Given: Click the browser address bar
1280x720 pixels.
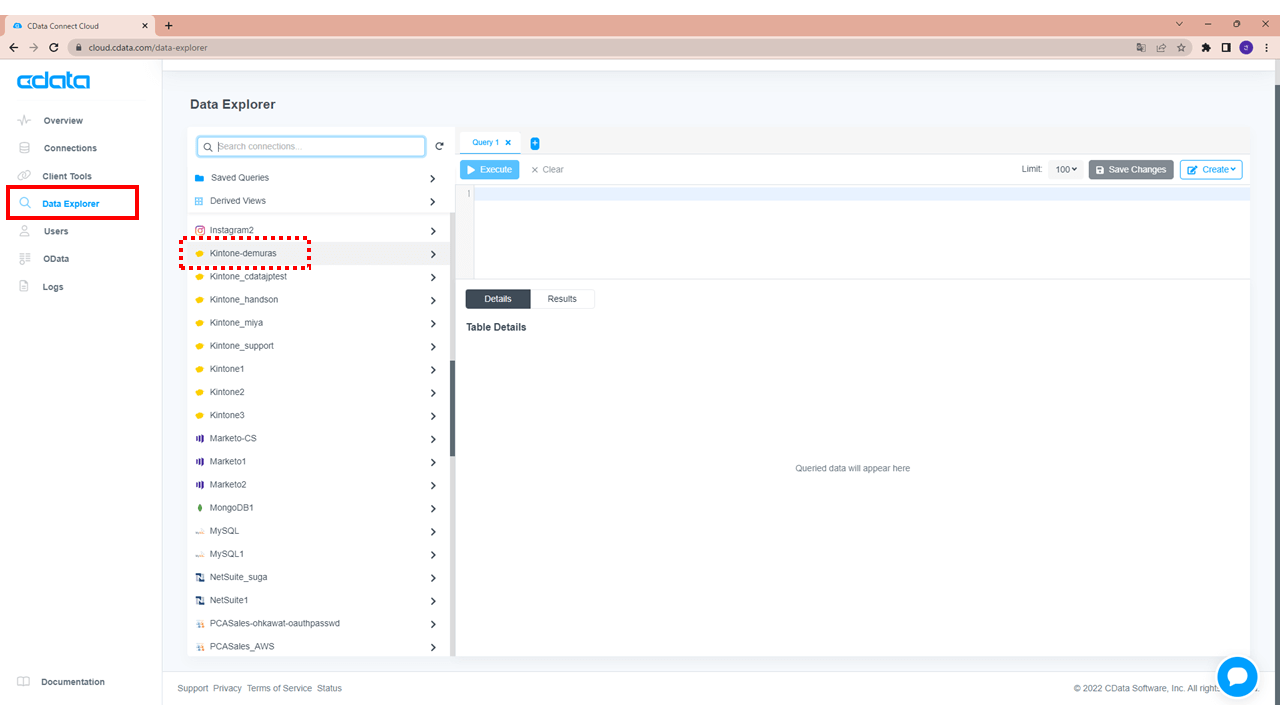Looking at the screenshot, I should 600,47.
